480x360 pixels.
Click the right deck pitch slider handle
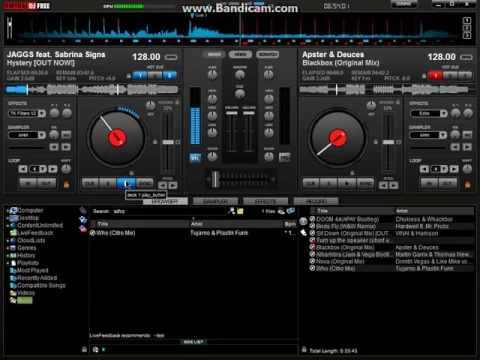click(x=388, y=142)
